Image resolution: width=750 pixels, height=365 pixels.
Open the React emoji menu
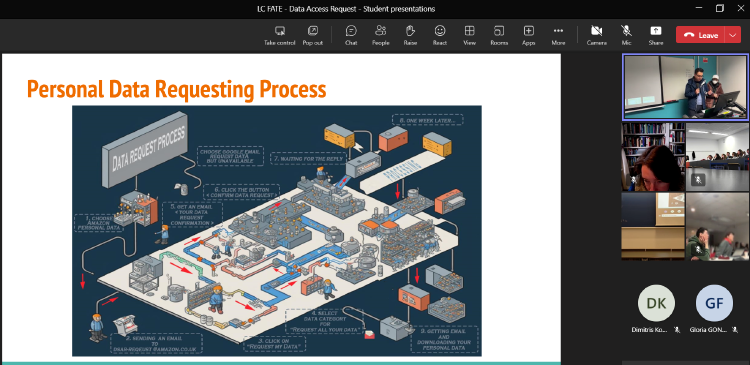[x=440, y=35]
